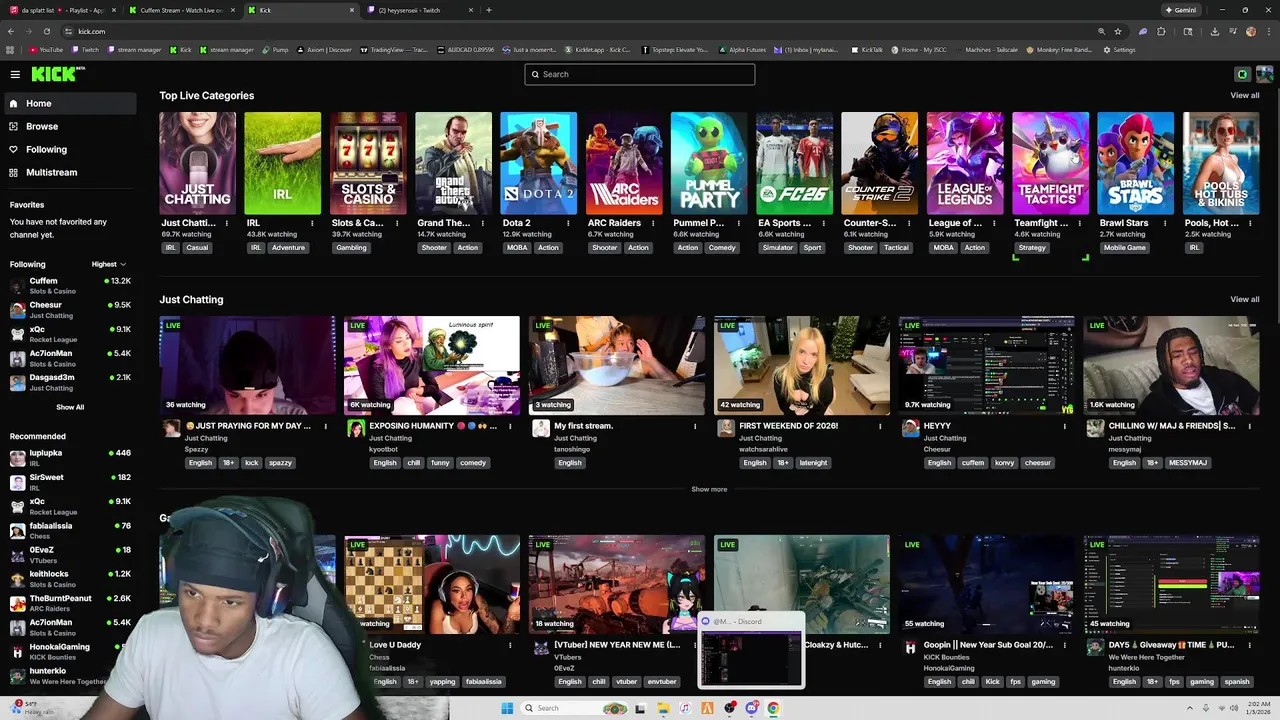Open DasgasdSm channel in Following list

coord(70,381)
